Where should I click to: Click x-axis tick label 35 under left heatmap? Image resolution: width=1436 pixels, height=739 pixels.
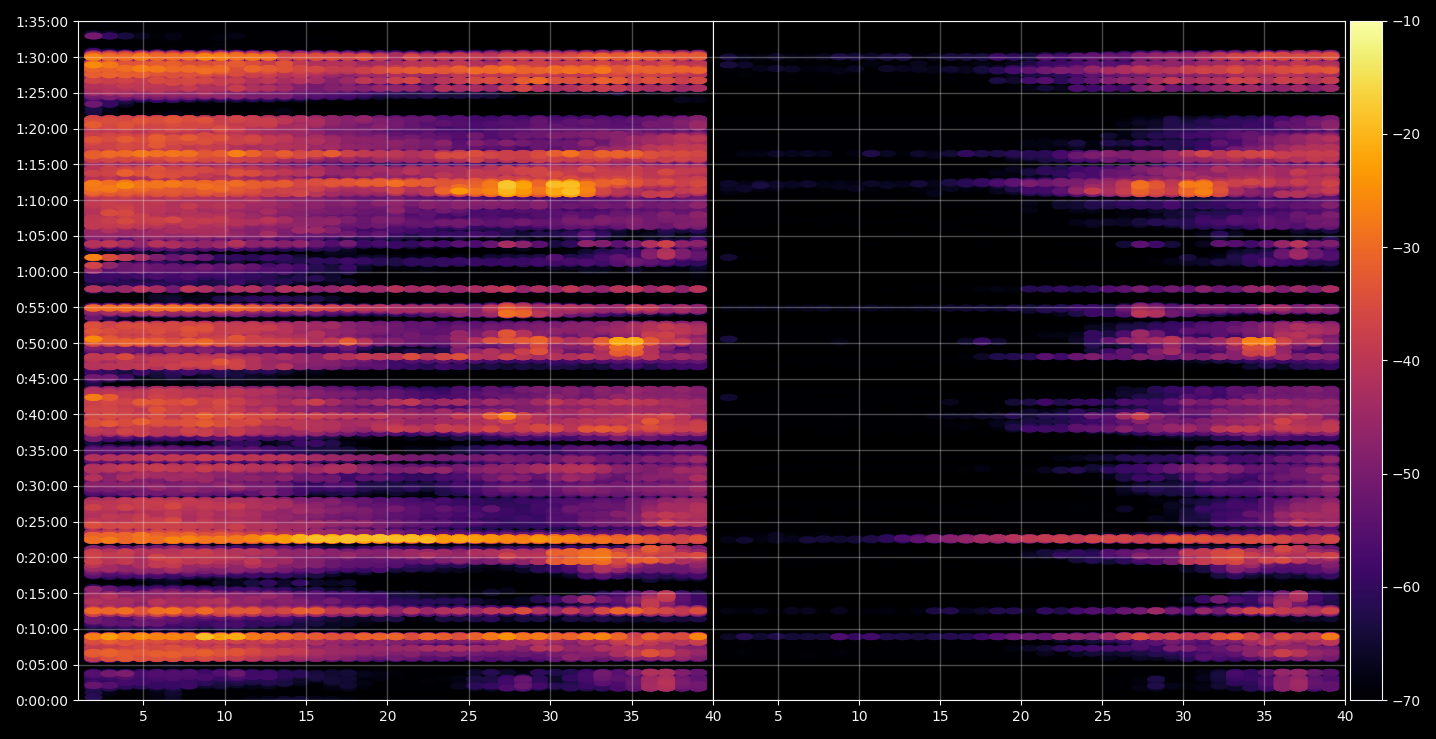[x=632, y=717]
